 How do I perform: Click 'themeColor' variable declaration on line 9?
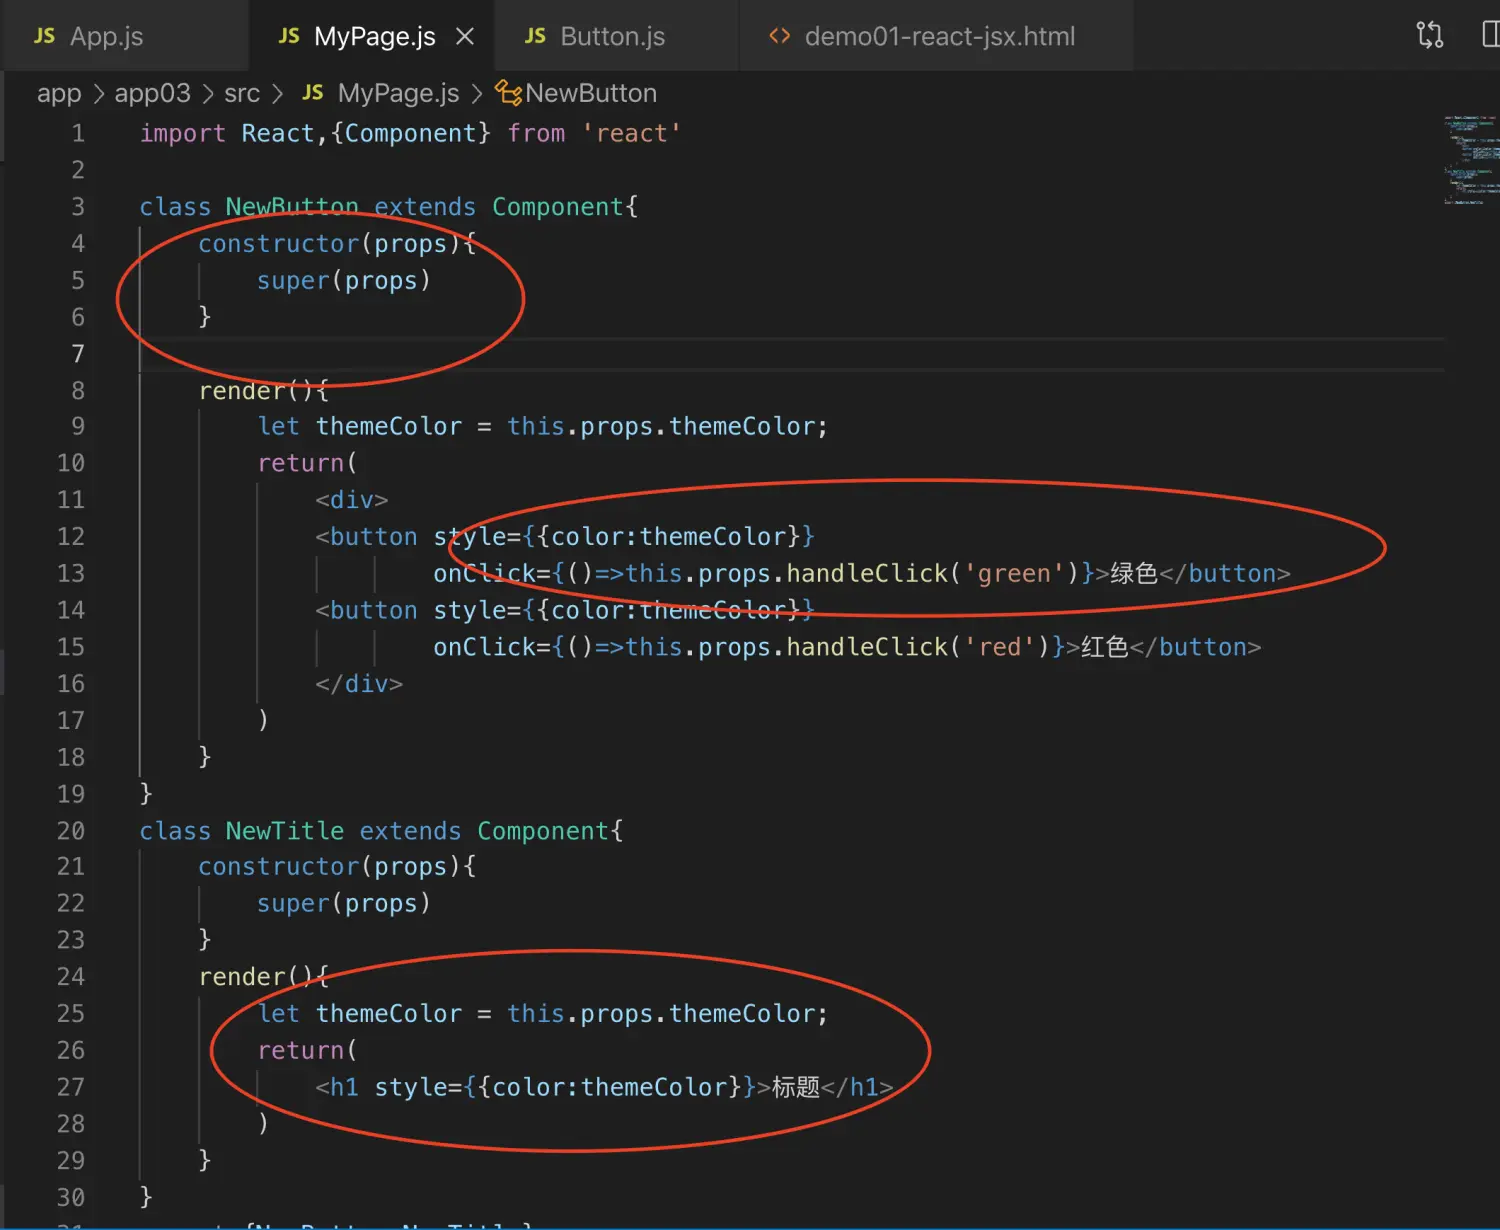coord(389,427)
